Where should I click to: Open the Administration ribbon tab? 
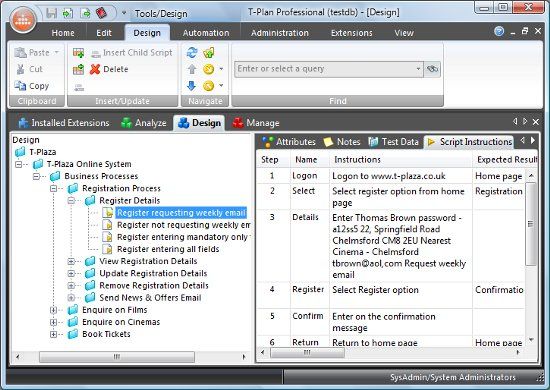(280, 33)
